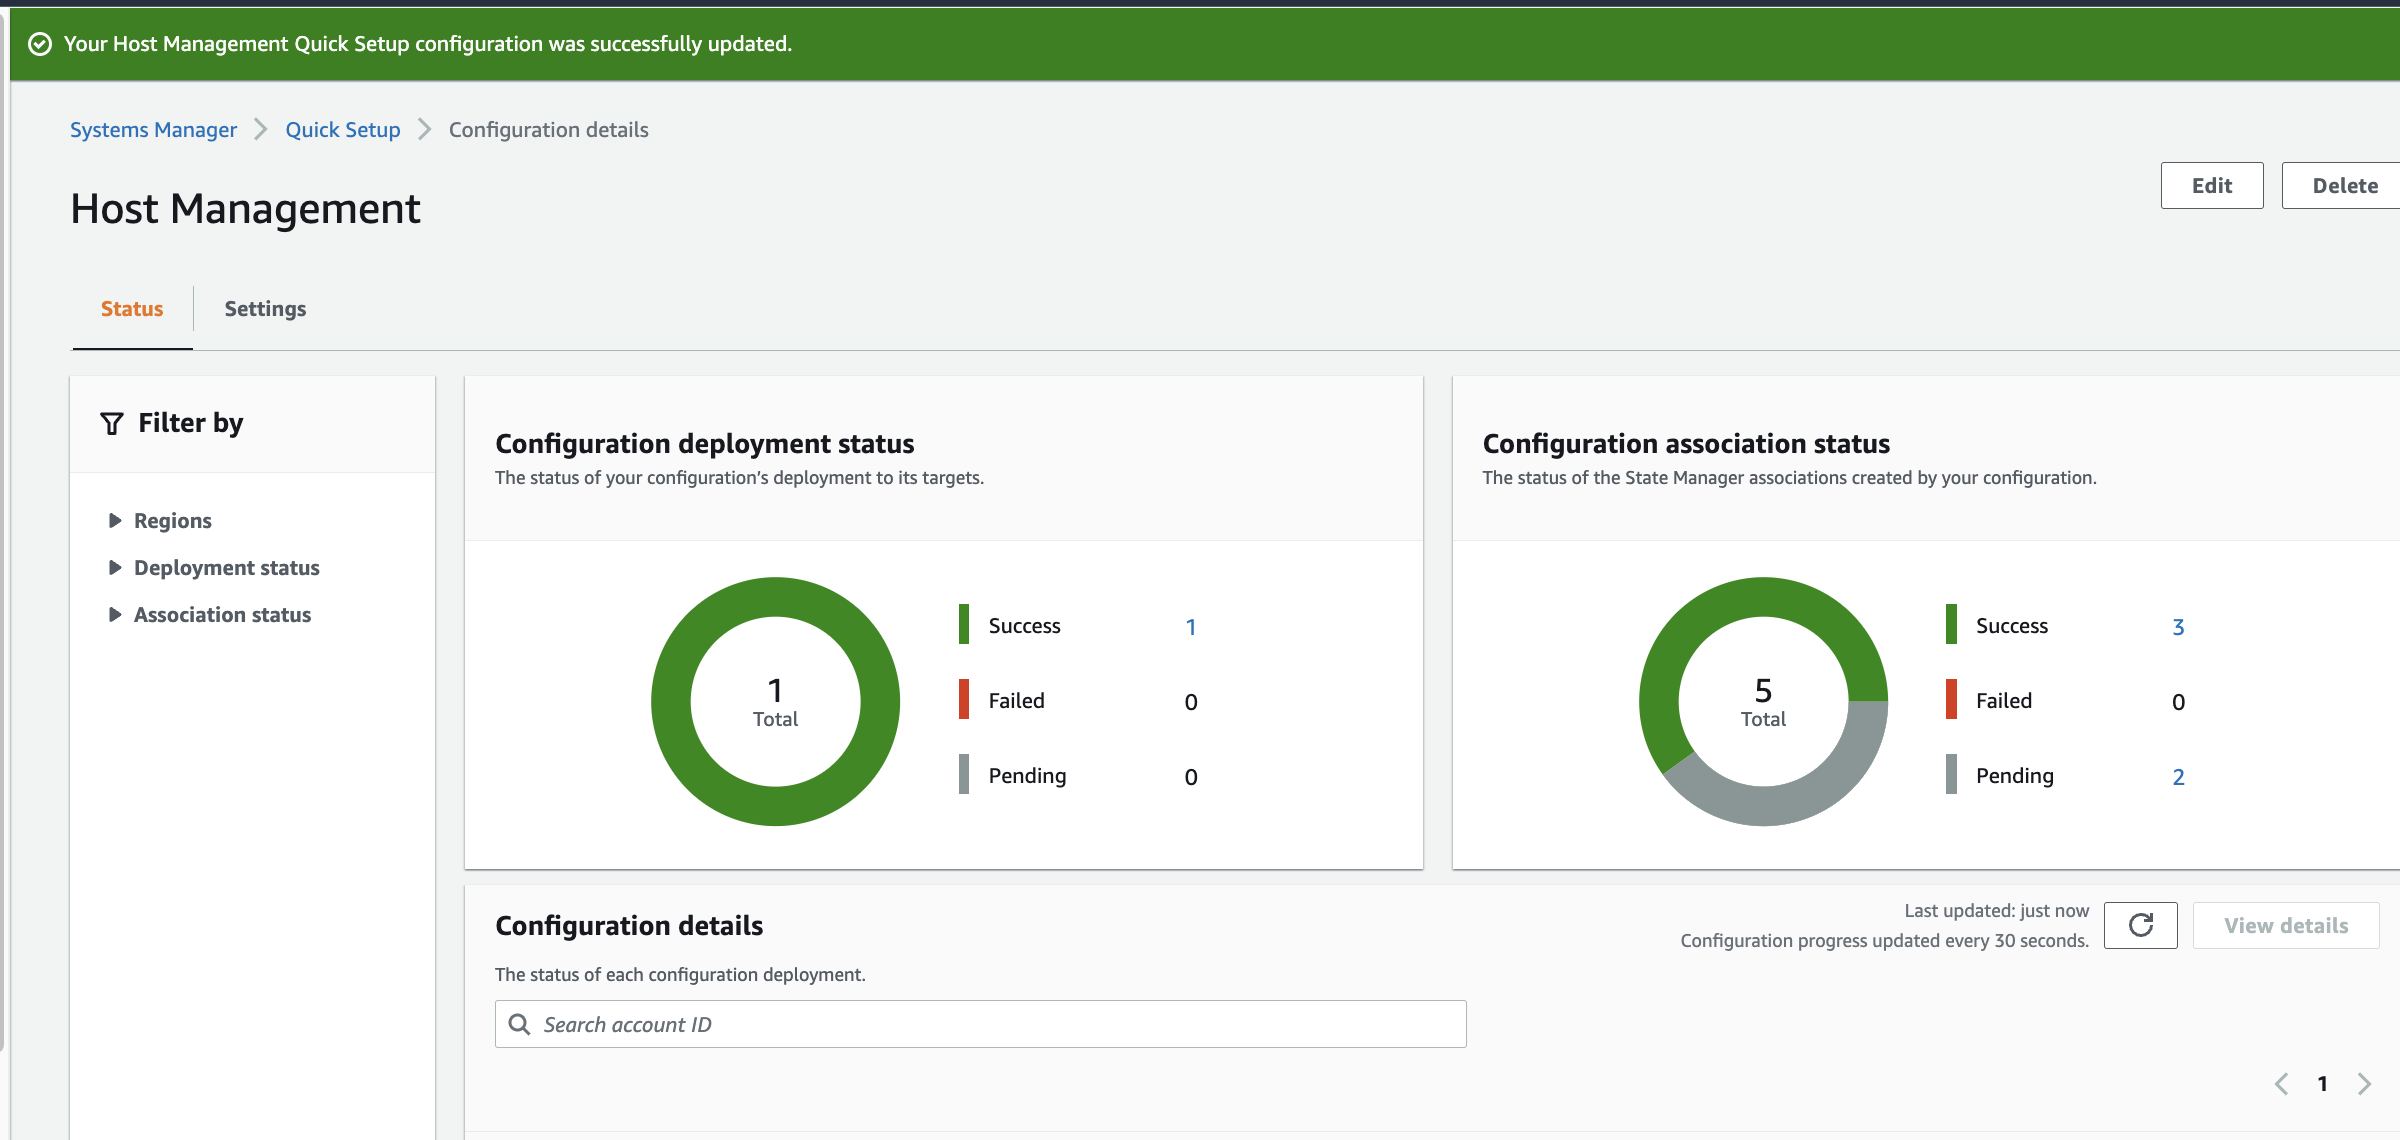This screenshot has width=2400, height=1140.
Task: Click the association Success count 3
Action: (x=2178, y=627)
